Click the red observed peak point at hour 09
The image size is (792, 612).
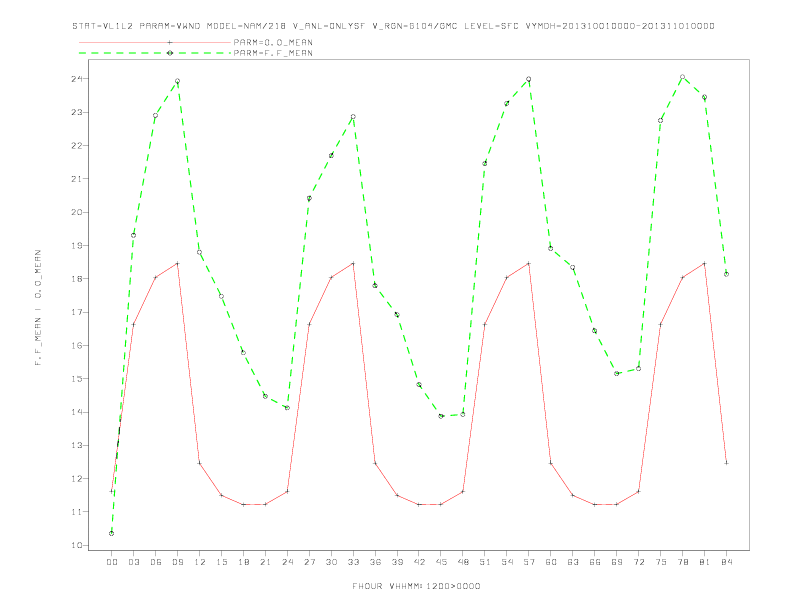(x=177, y=264)
